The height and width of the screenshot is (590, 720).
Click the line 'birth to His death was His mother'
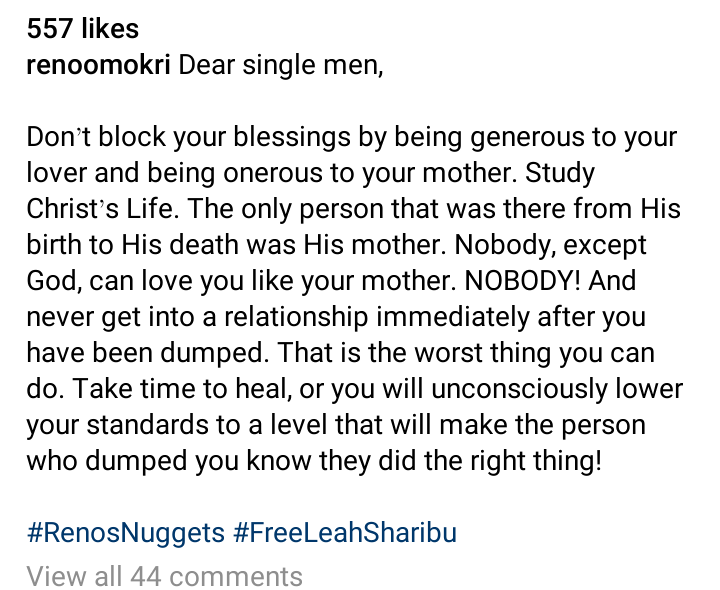(x=337, y=244)
